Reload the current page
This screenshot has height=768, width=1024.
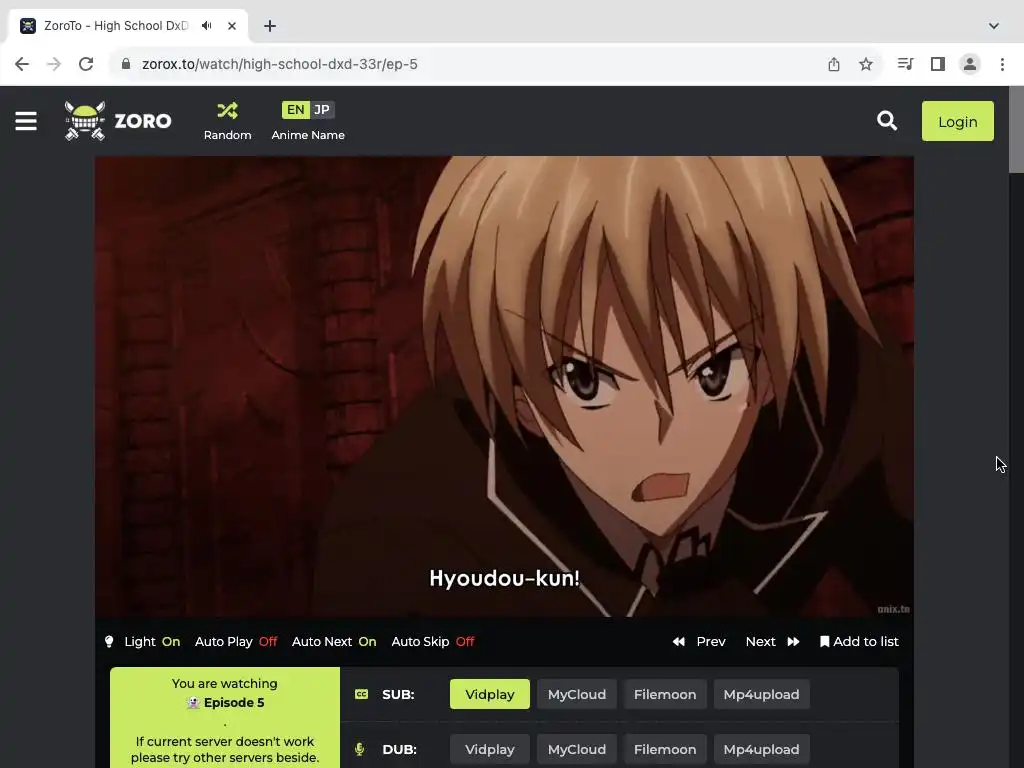(86, 64)
